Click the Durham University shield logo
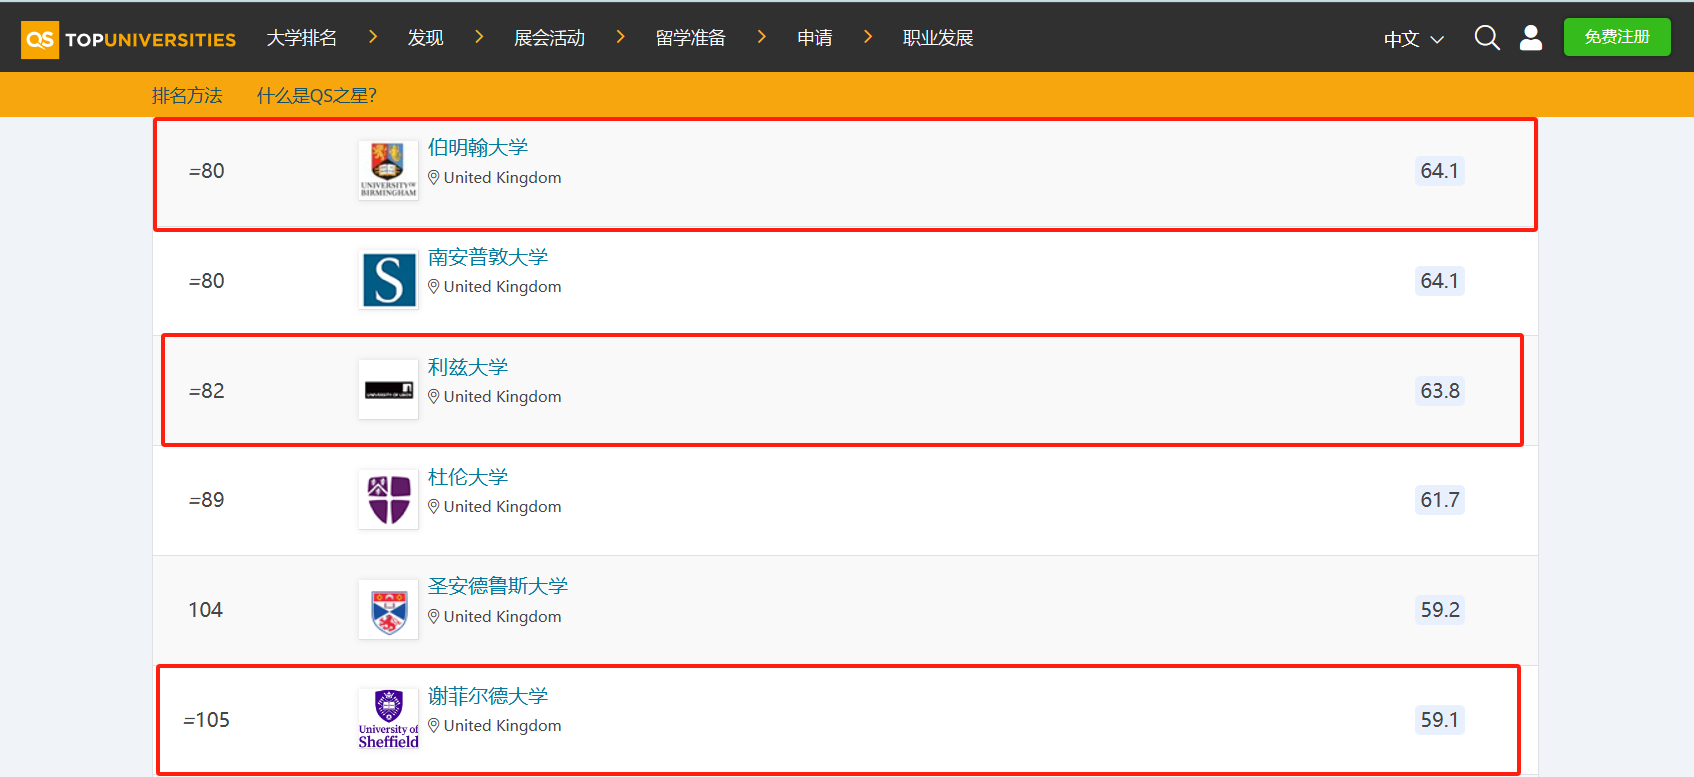The height and width of the screenshot is (777, 1694). 388,499
